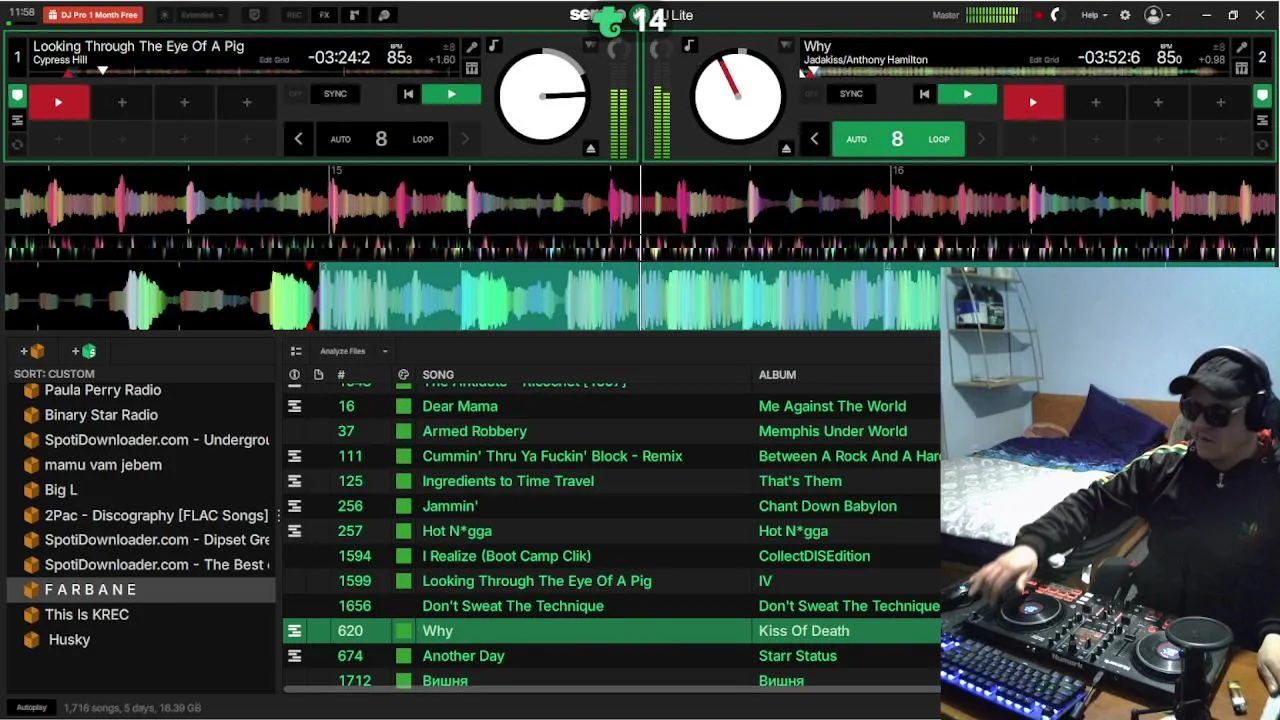Toggle key lock note icon on deck 1

pos(493,46)
